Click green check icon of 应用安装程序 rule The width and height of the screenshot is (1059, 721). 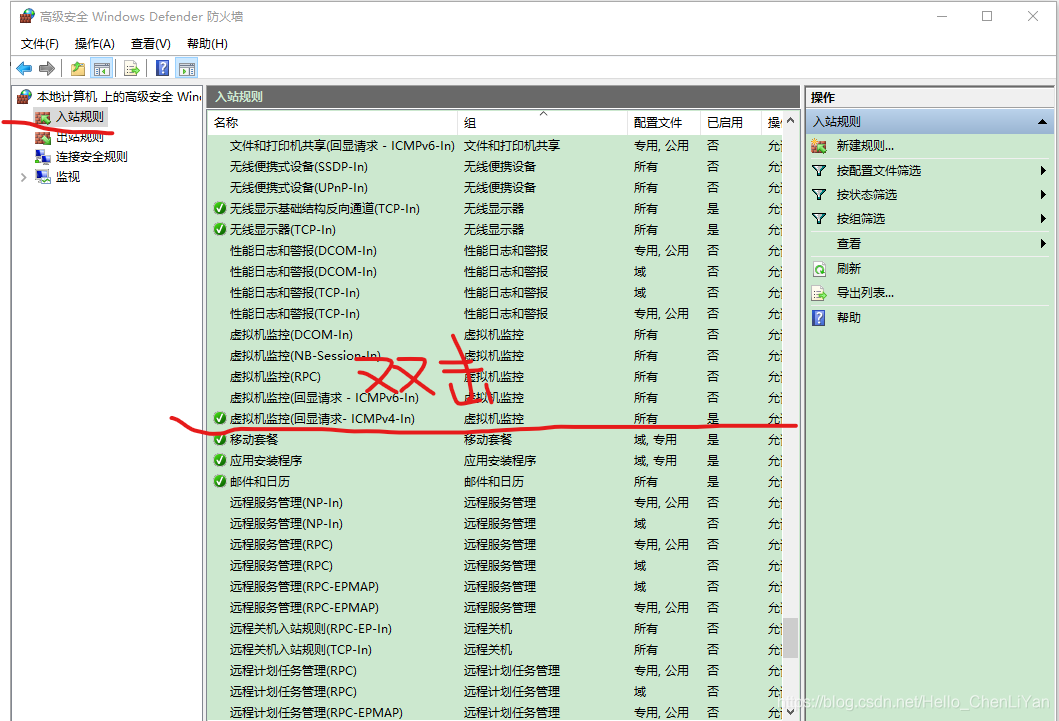(x=219, y=460)
